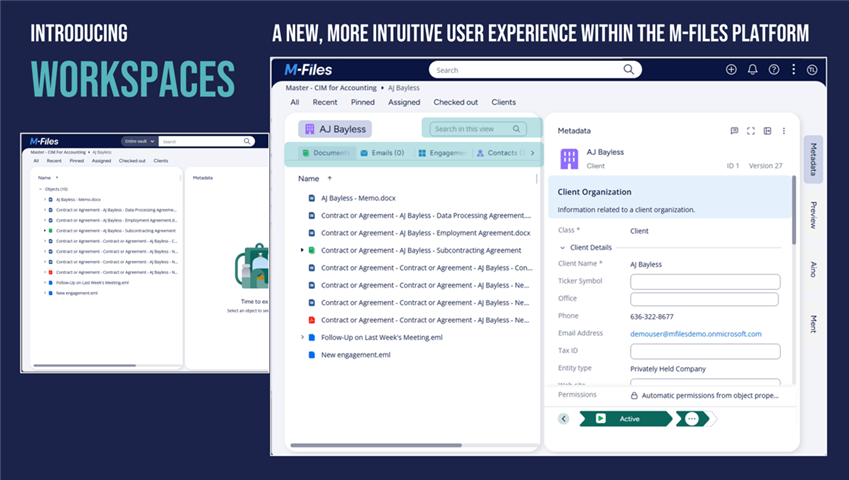The image size is (849, 480).
Task: Click Master - CIM for Accounting breadcrumb in larger window
Action: (331, 88)
